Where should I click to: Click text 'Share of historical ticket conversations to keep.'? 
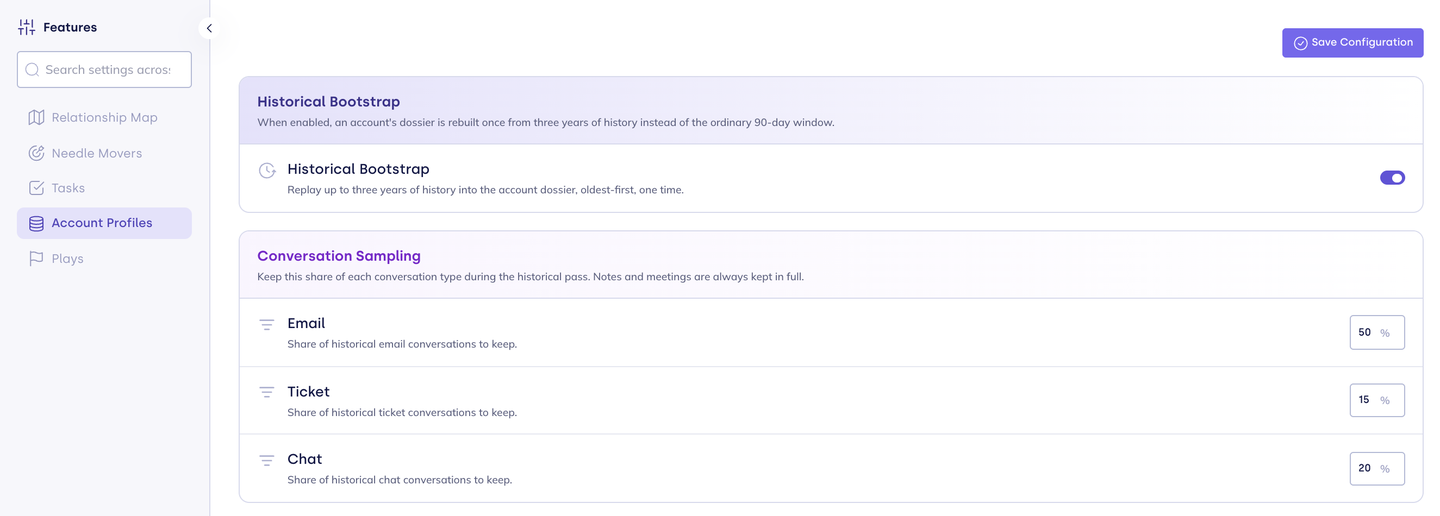point(402,412)
